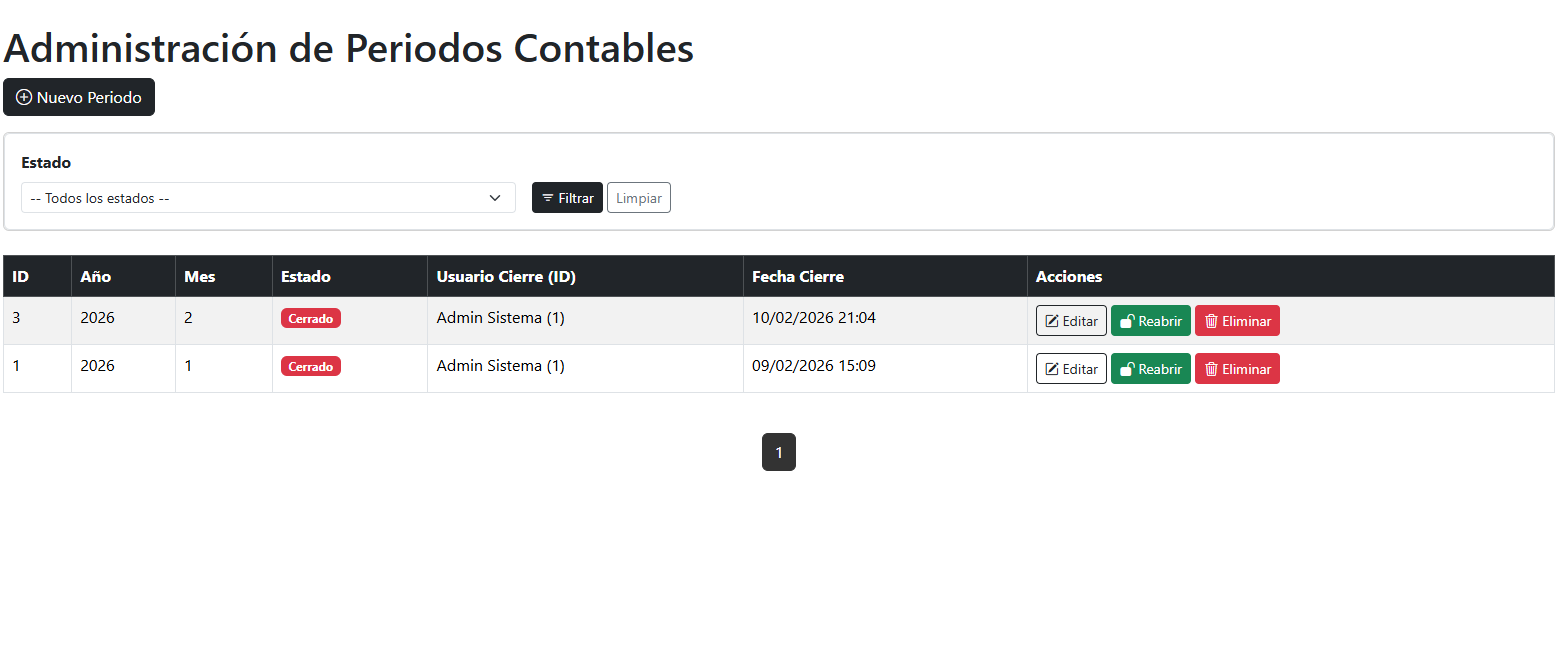This screenshot has height=648, width=1559.
Task: Click the Cerrado badge for month 1
Action: pyautogui.click(x=311, y=367)
